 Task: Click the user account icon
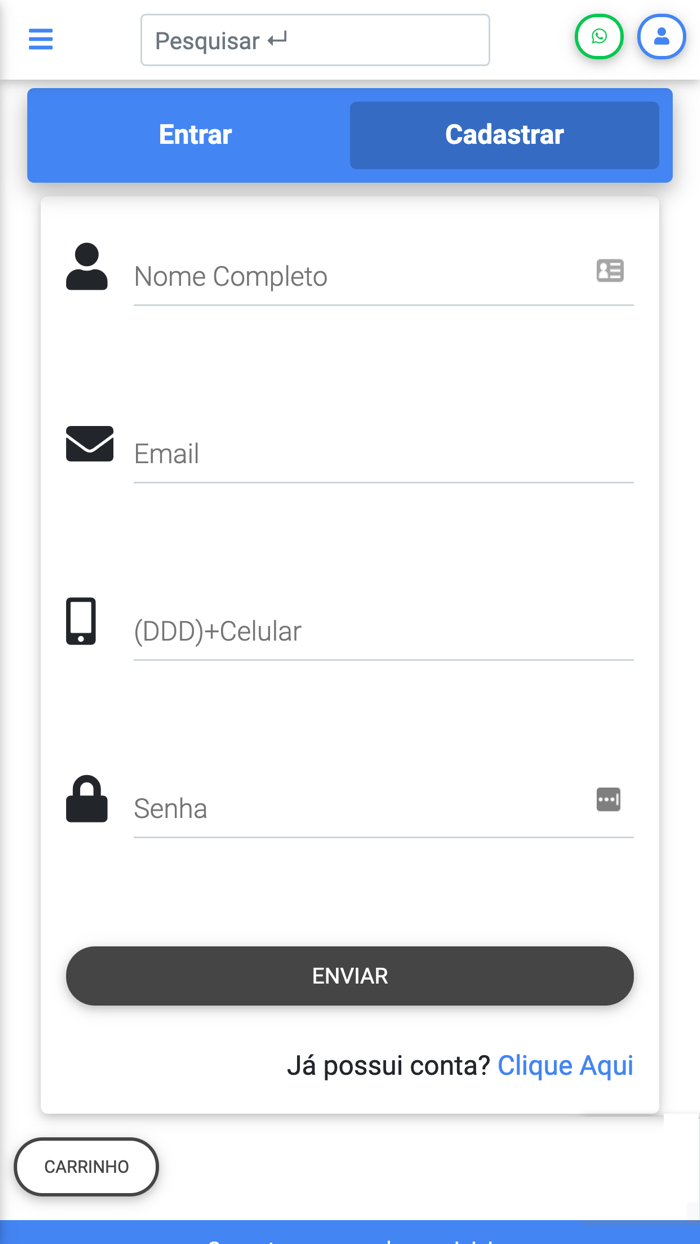point(661,37)
